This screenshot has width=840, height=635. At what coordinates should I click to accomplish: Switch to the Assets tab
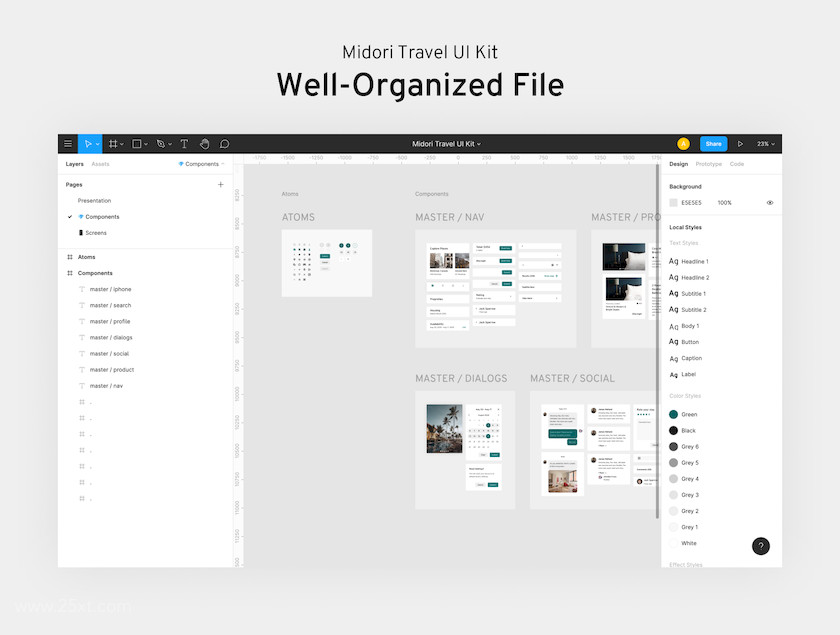click(x=100, y=164)
